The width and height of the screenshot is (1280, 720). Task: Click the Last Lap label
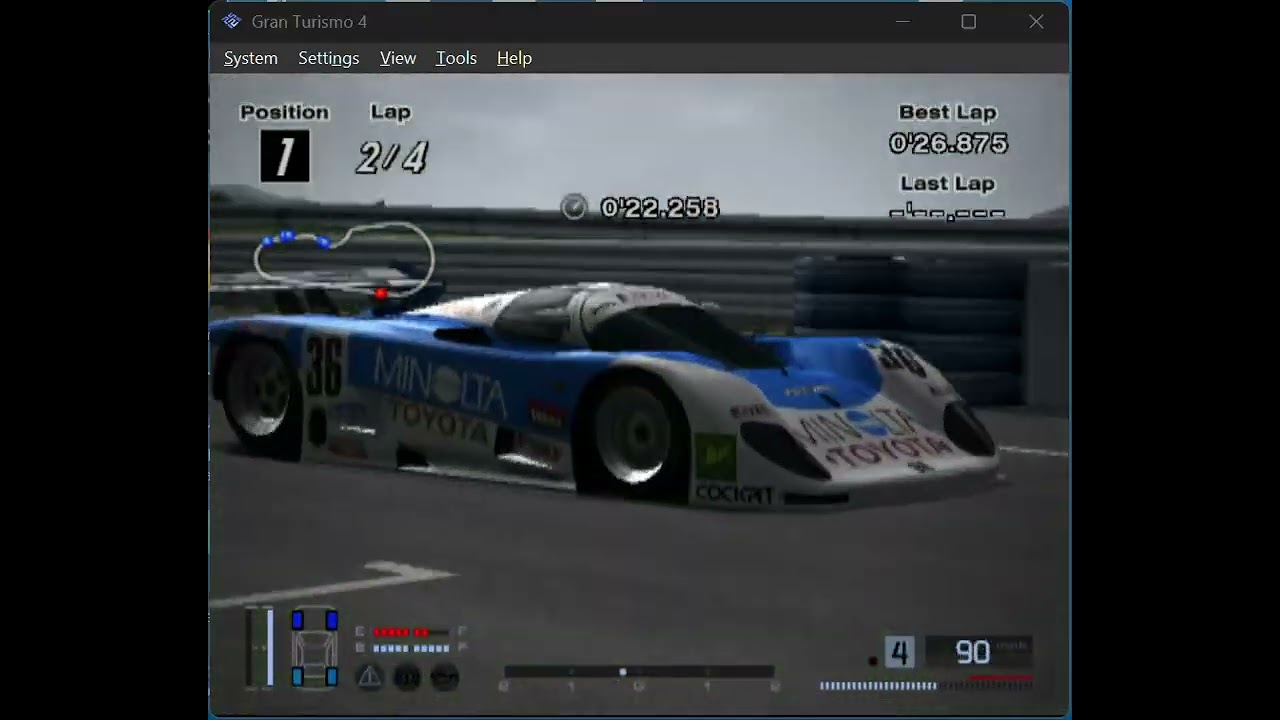947,183
